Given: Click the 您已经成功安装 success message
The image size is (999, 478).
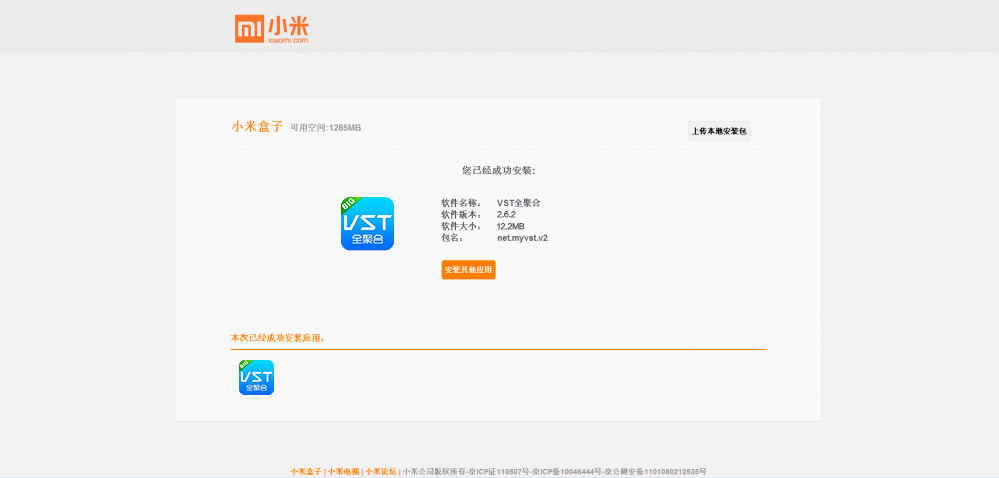Looking at the screenshot, I should (x=499, y=170).
